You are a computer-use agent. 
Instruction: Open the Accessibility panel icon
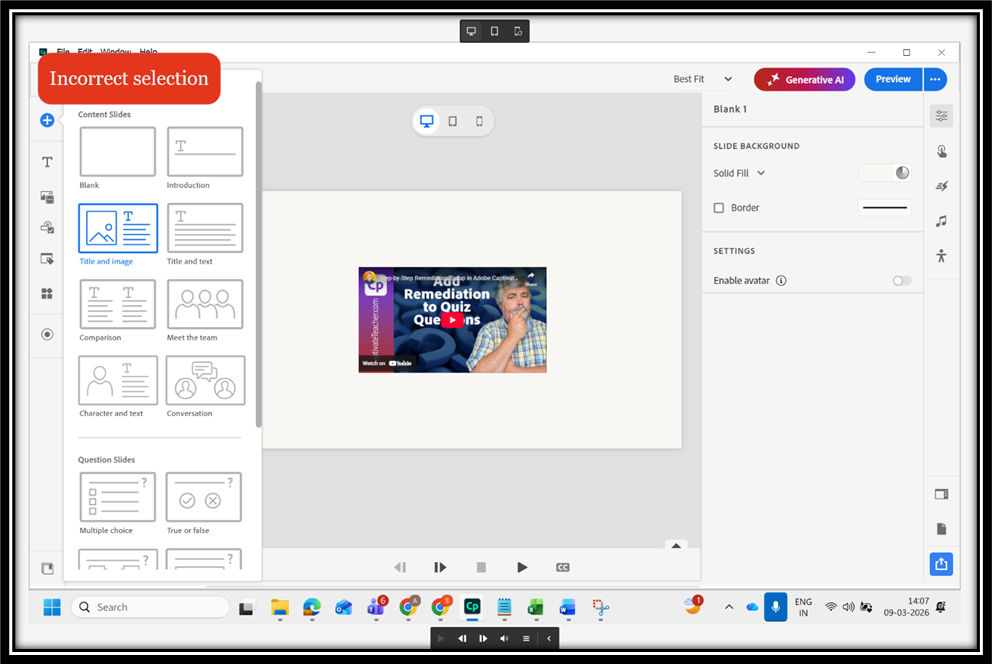941,256
